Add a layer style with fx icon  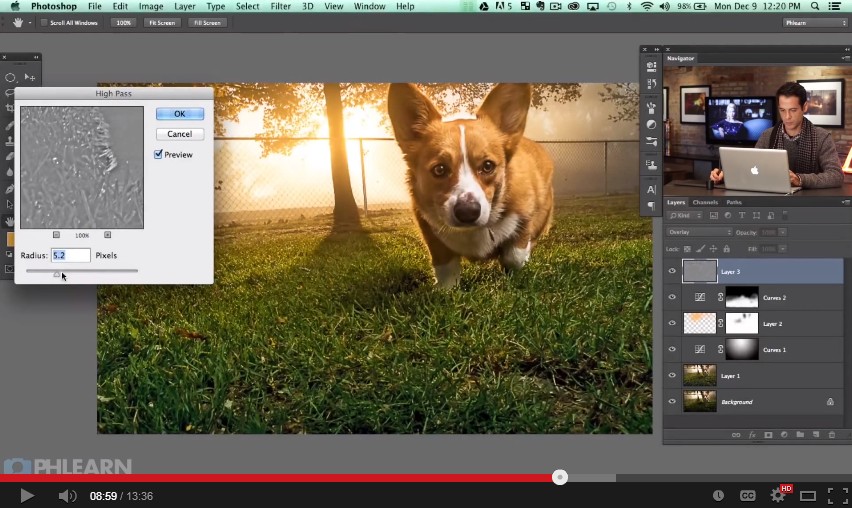tap(752, 435)
